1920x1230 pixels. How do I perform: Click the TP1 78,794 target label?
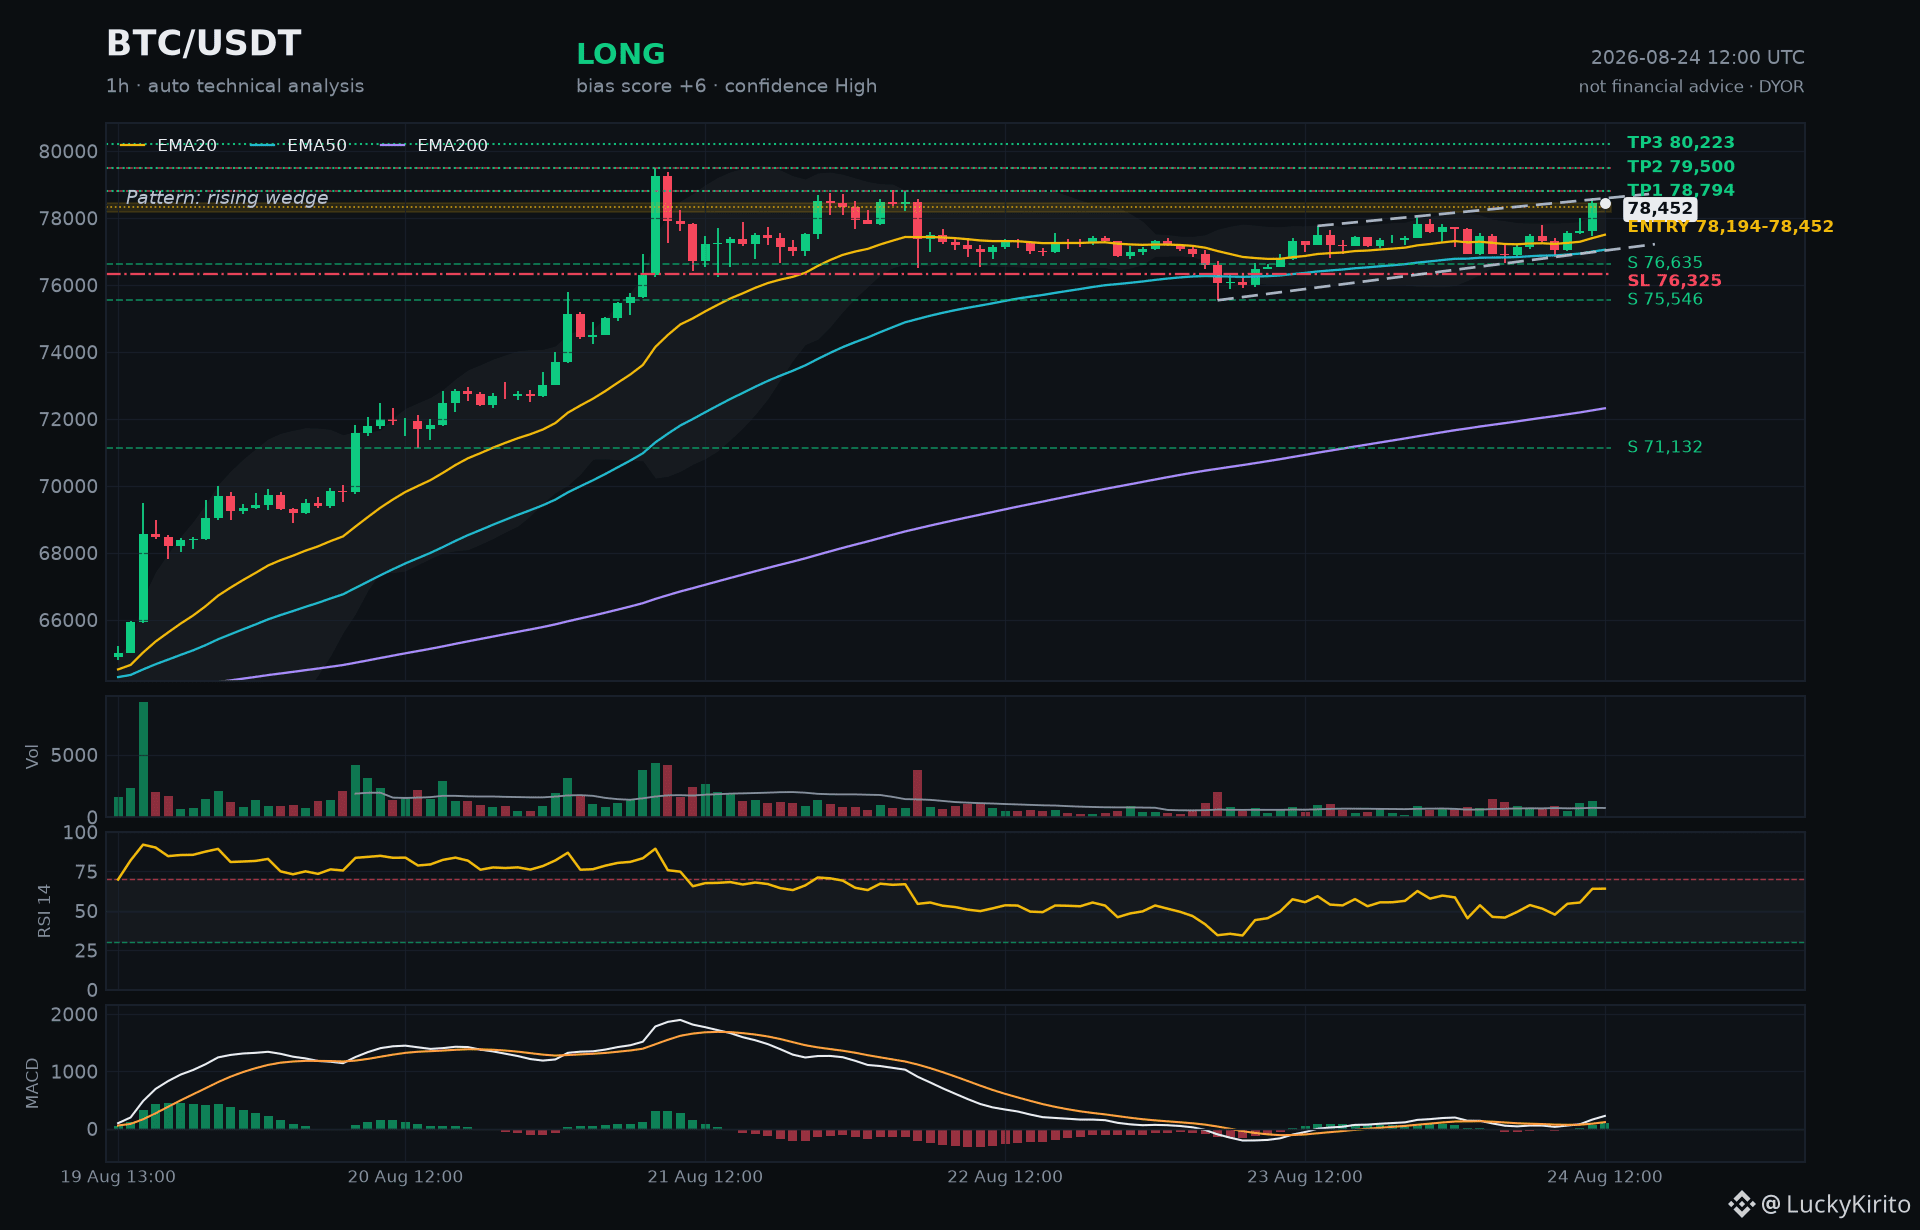1681,190
